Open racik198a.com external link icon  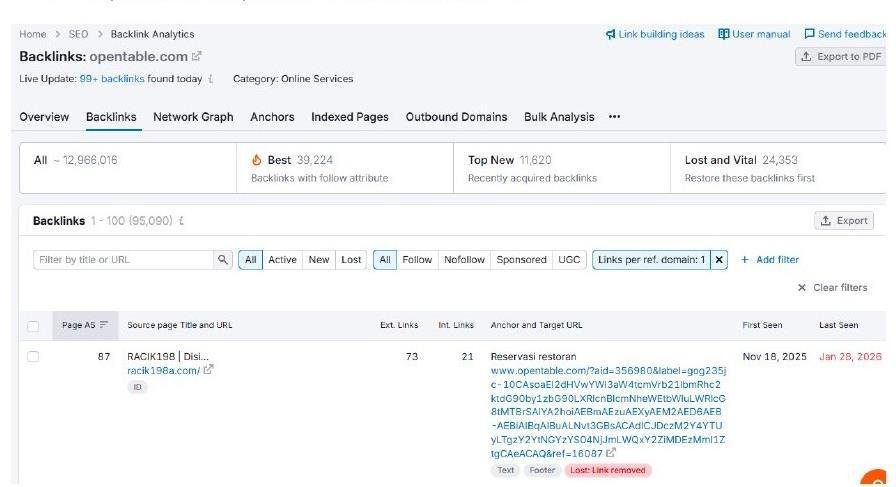point(208,370)
